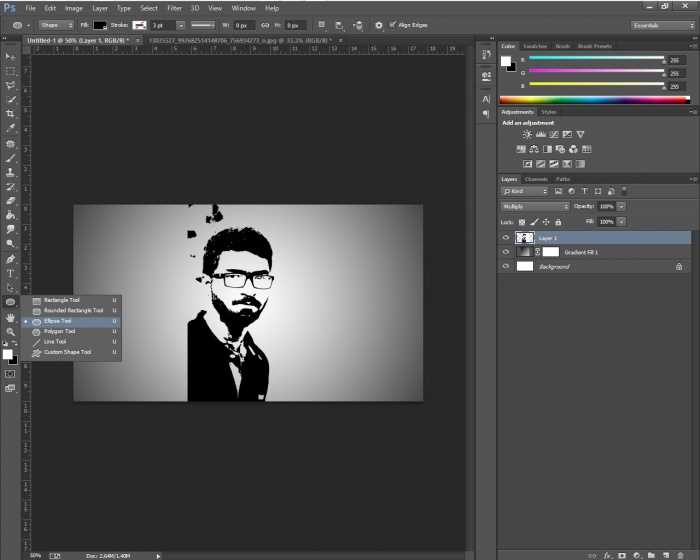Click the black Fill color swatch
Image resolution: width=700 pixels, height=560 pixels.
(101, 24)
